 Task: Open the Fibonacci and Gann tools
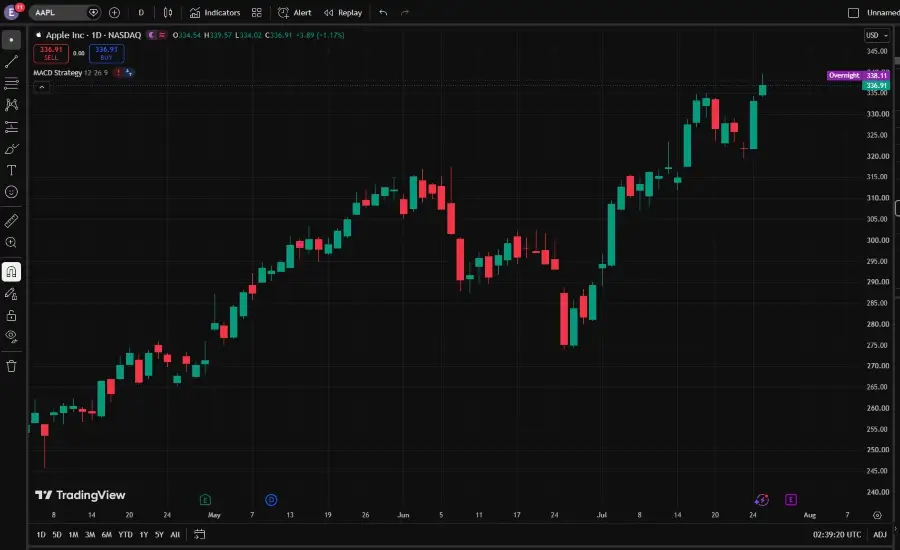tap(11, 83)
